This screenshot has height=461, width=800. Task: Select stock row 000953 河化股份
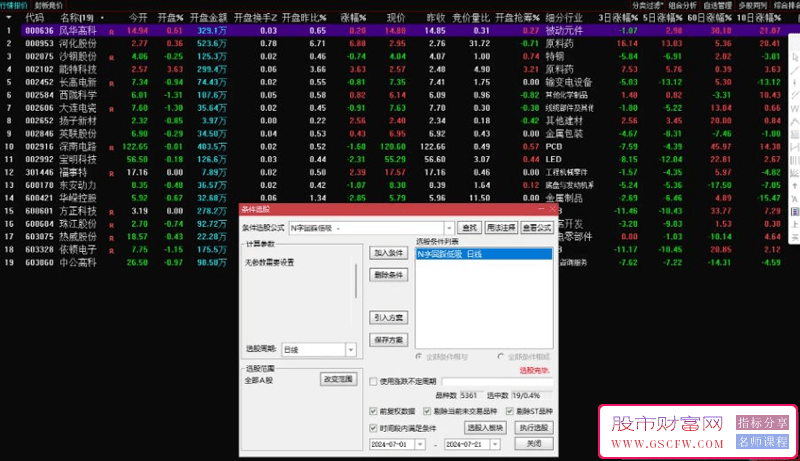click(398, 43)
